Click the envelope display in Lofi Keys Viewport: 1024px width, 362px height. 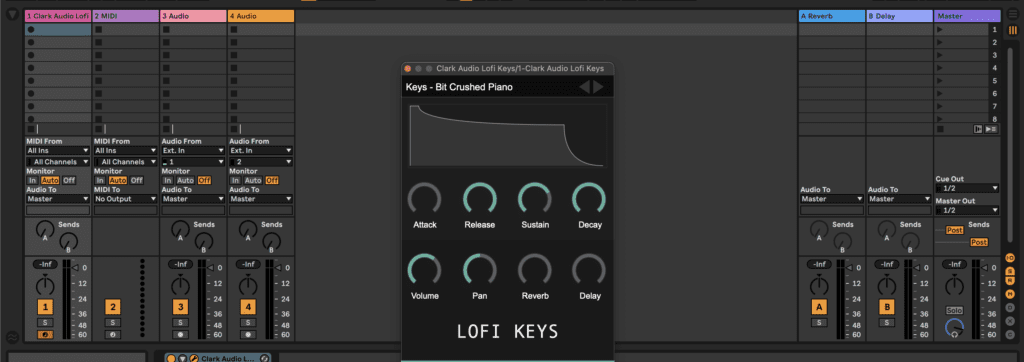coord(507,136)
